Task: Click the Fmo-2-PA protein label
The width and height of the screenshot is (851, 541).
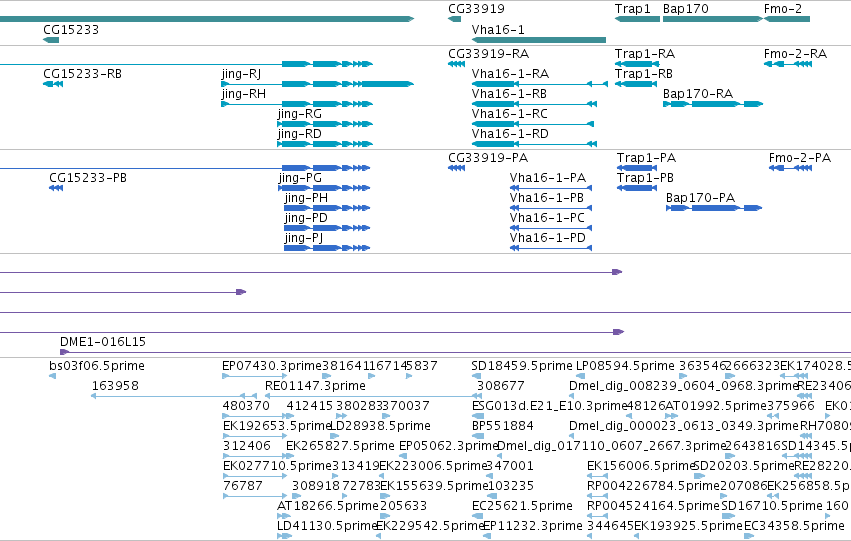Action: [x=800, y=158]
